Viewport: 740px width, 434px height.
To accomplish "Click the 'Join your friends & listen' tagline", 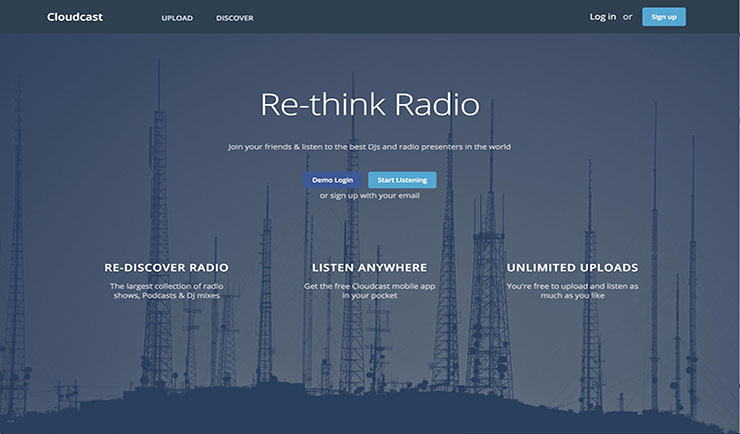I will [x=369, y=147].
